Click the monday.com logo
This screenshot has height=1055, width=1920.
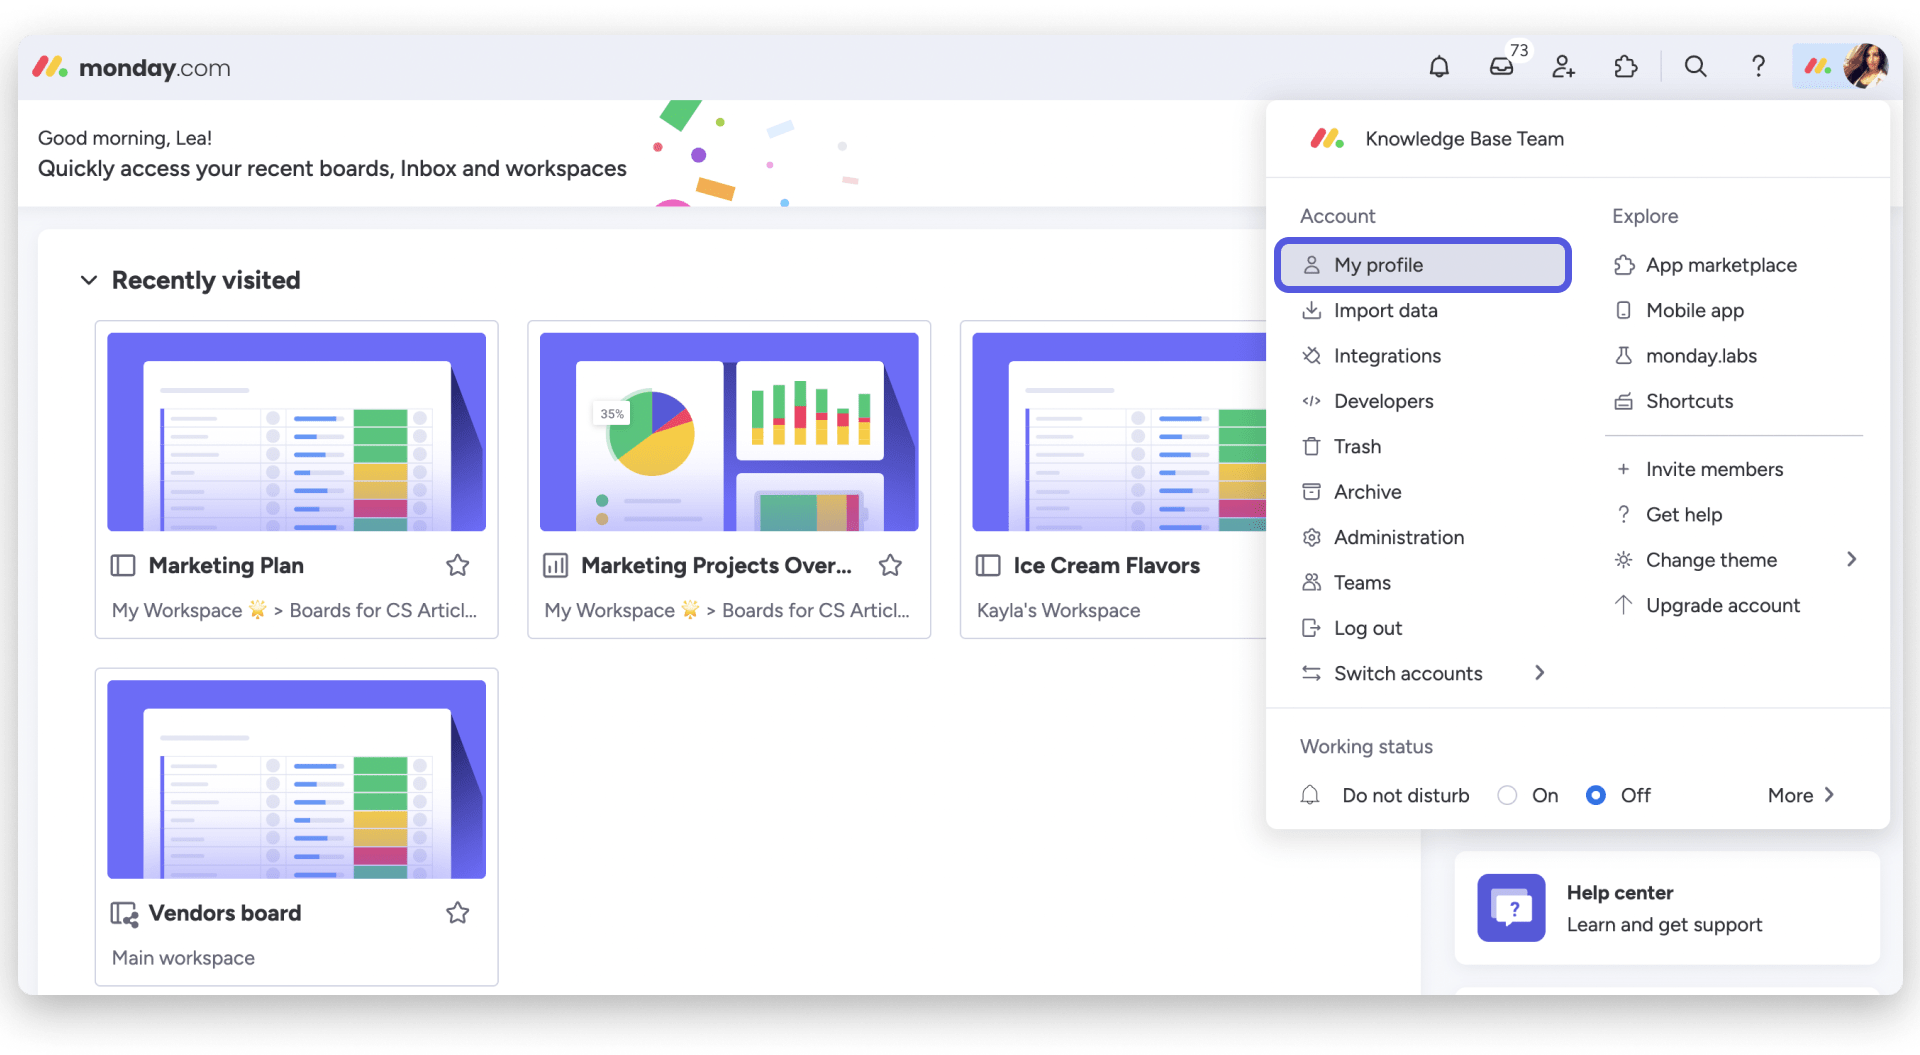click(x=132, y=68)
